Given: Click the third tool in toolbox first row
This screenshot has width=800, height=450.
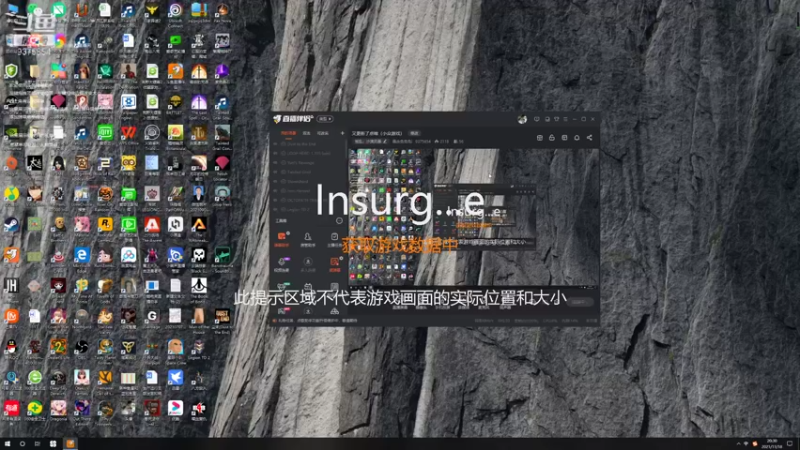Looking at the screenshot, I should click(335, 238).
